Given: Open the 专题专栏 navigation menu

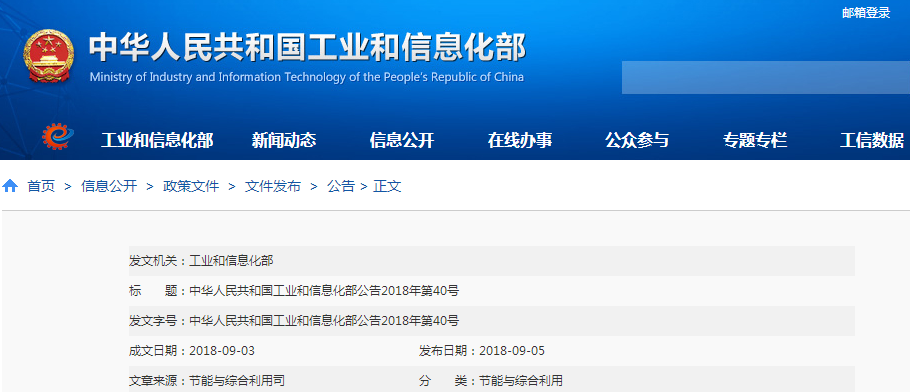Looking at the screenshot, I should click(755, 140).
